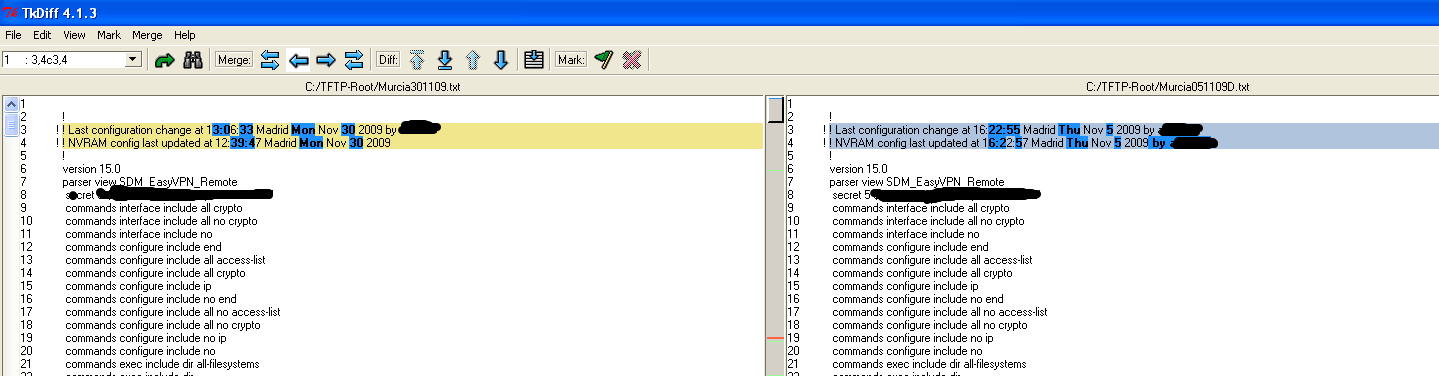
Task: Click left 'commands interface include all no crypto'
Action: 161,221
